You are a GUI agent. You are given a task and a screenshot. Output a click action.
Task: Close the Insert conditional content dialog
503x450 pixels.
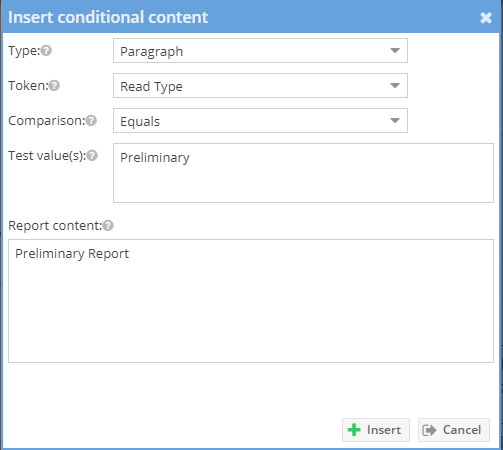click(x=486, y=17)
